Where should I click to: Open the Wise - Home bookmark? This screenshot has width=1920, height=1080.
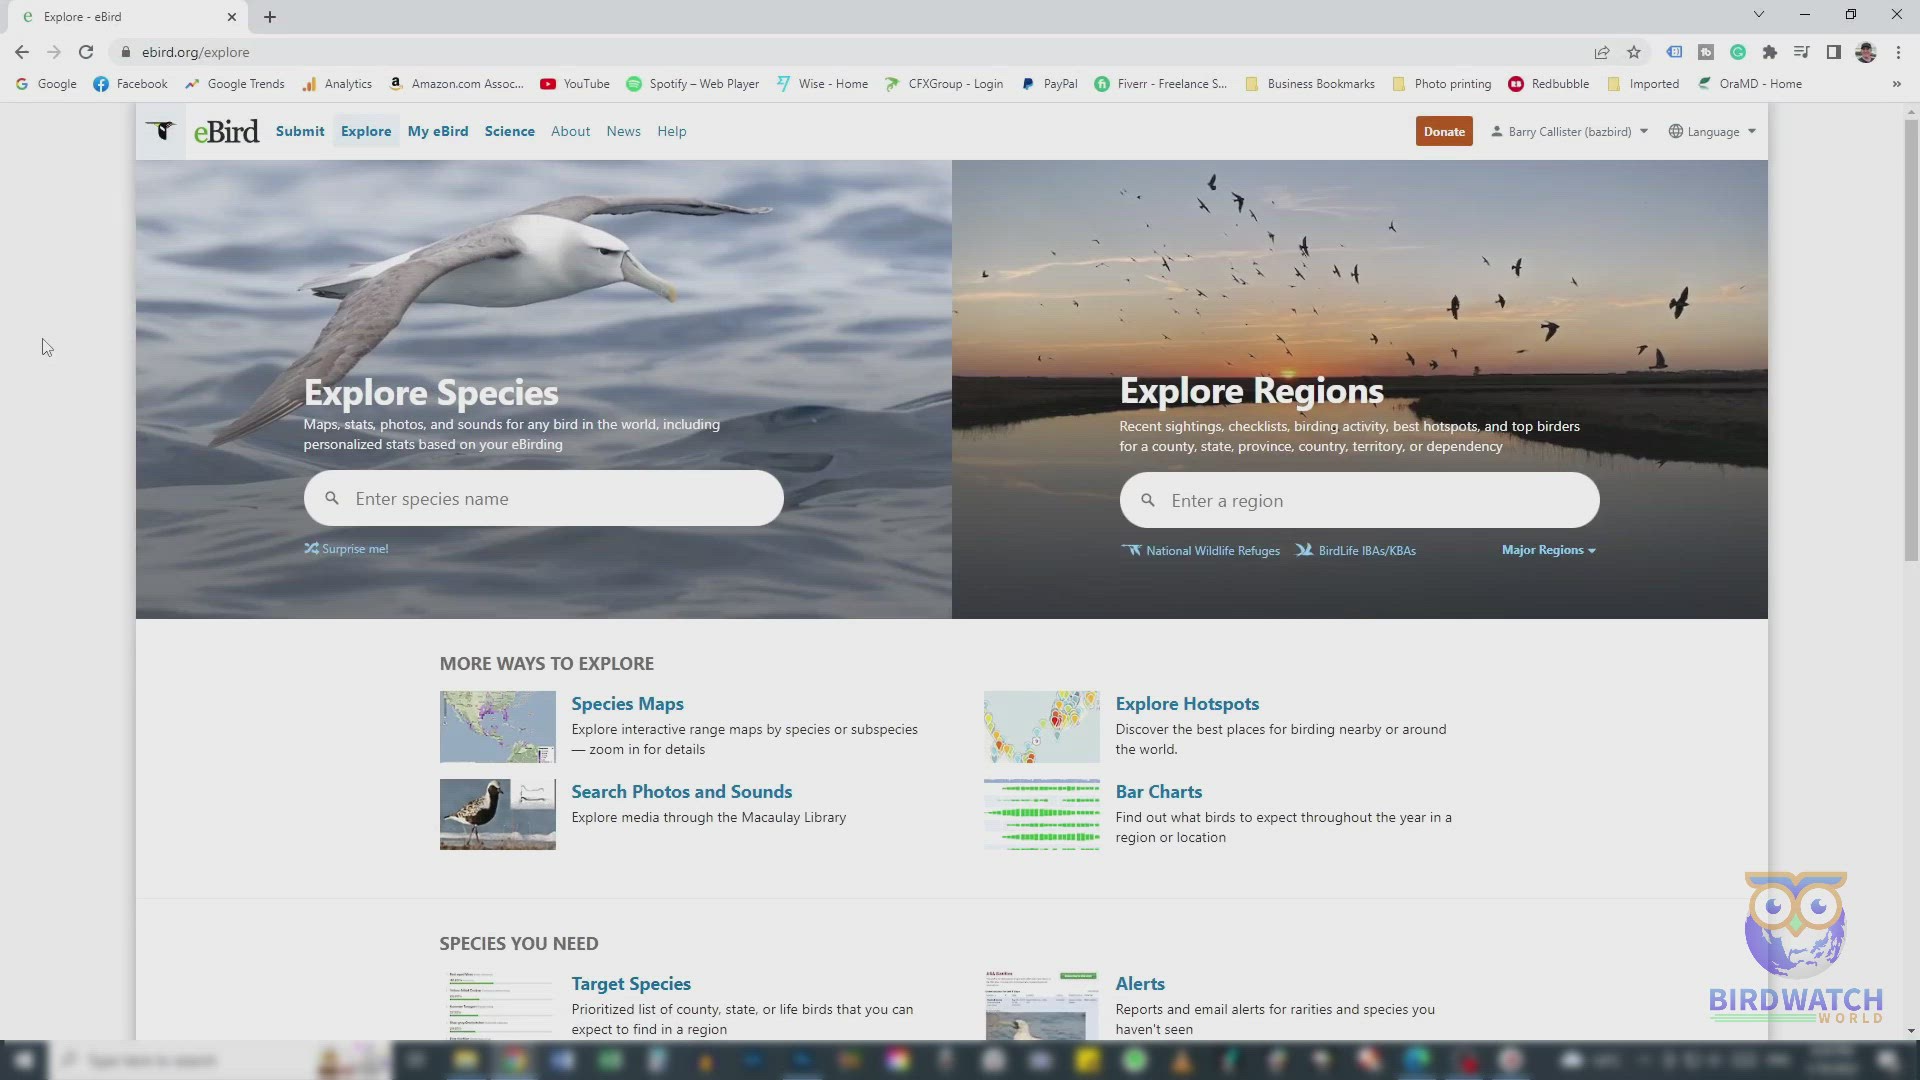tap(822, 84)
